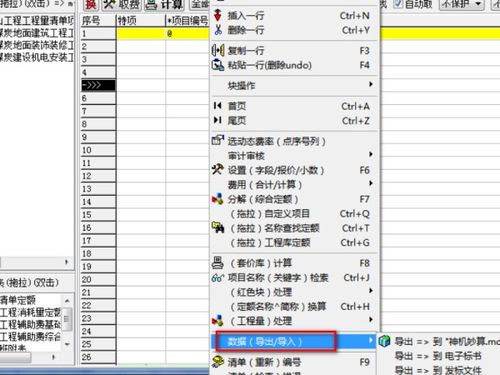Image resolution: width=500 pixels, height=375 pixels.
Task: Click the glasses icon beside 项目名称(关键字)检索
Action: coord(218,278)
